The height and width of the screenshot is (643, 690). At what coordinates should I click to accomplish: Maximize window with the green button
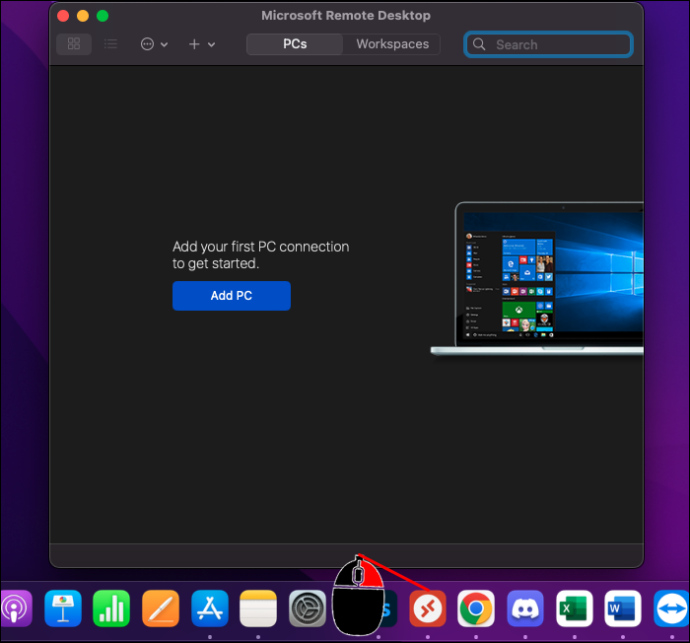point(103,16)
